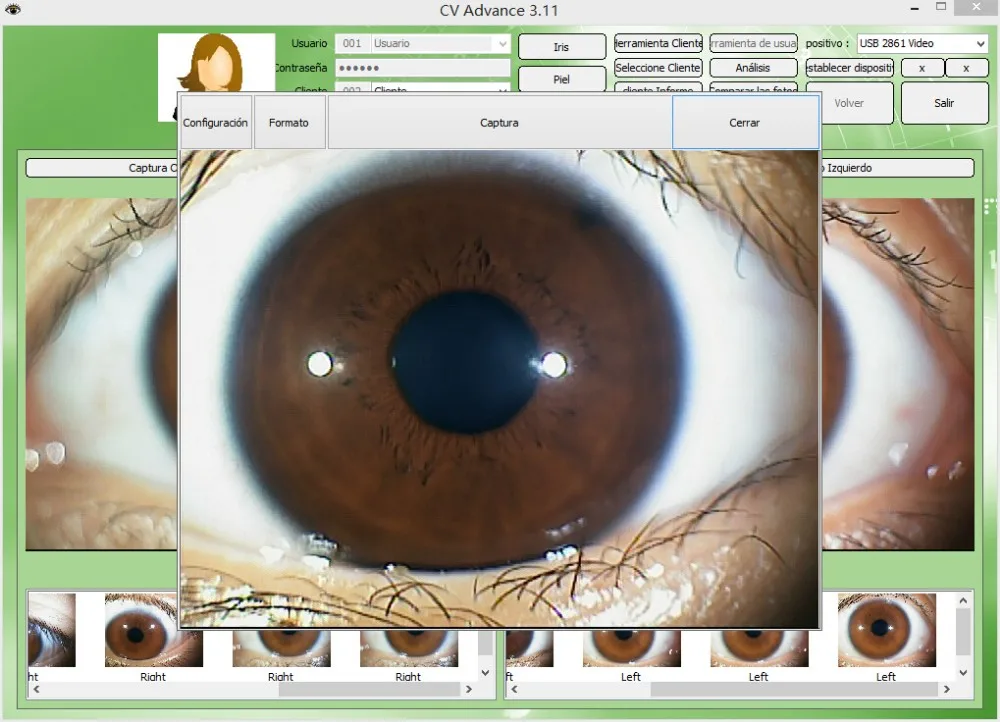This screenshot has width=1000, height=722.
Task: Click down arrow of Left-eye thumbnails vertical scrollbar
Action: (963, 673)
